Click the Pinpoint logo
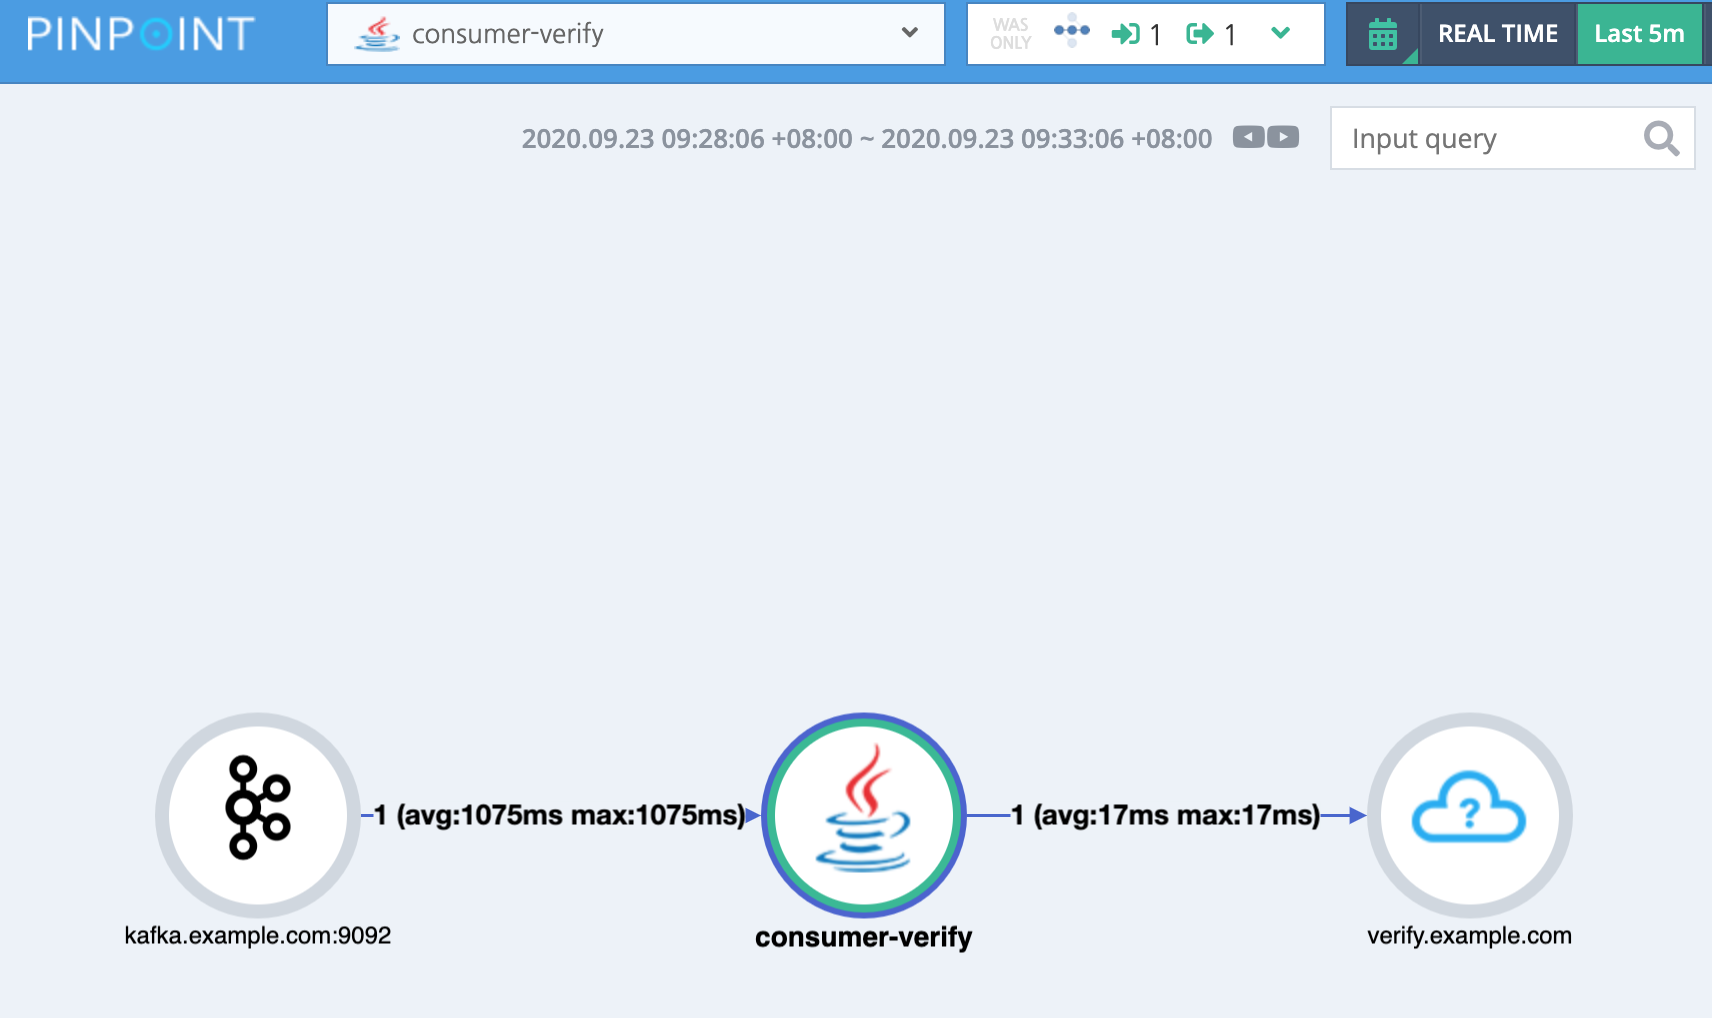The image size is (1712, 1018). point(140,34)
